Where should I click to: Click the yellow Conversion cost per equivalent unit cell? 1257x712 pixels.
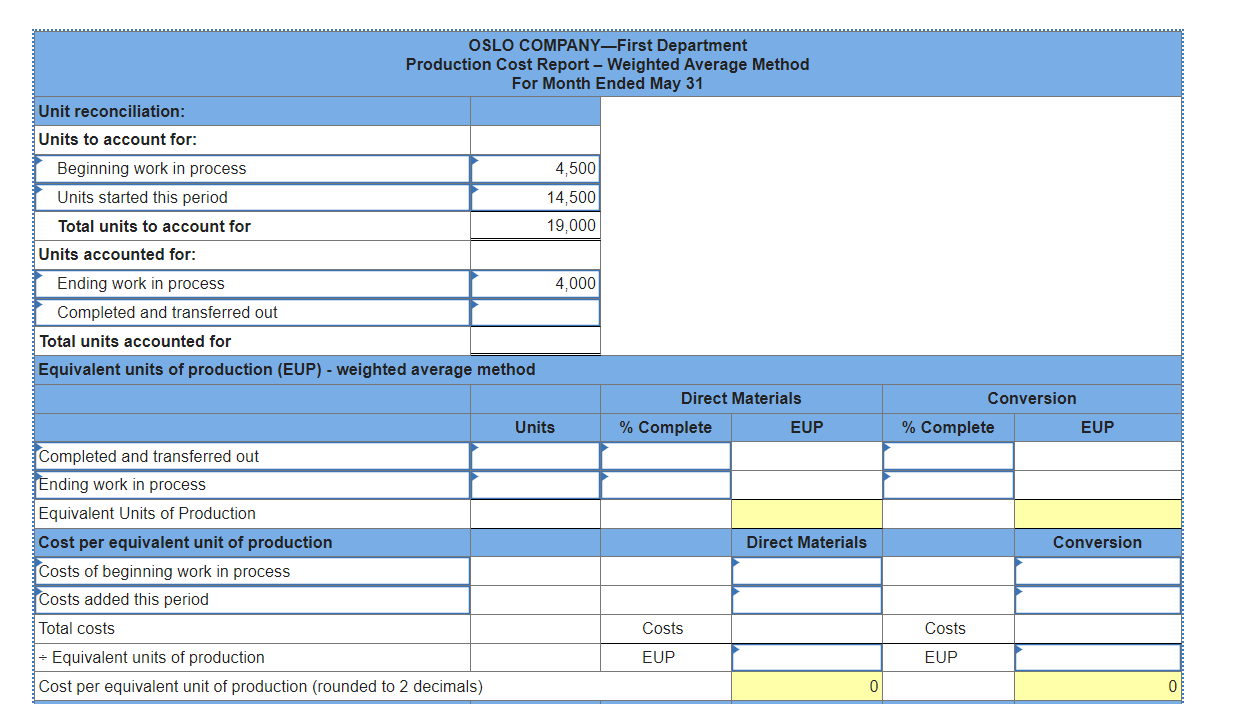coord(1097,686)
